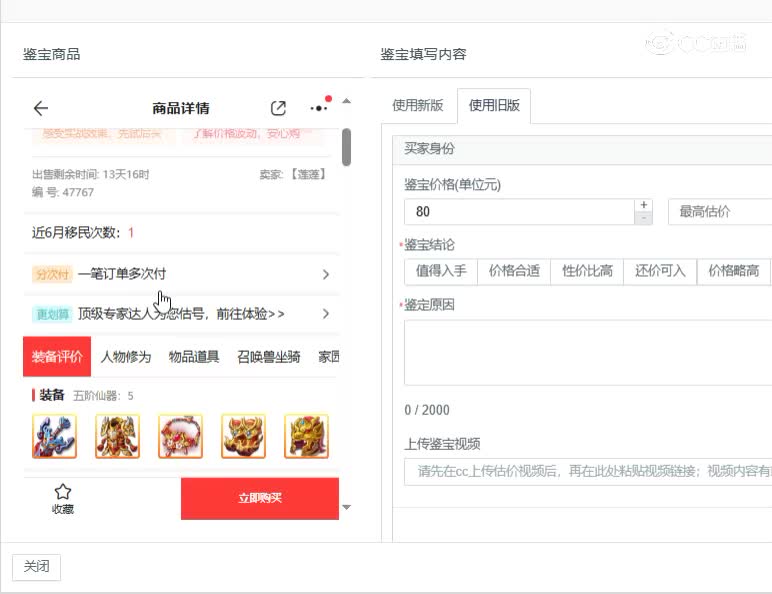
Task: Select the gold mask with blue gems
Action: [243, 436]
